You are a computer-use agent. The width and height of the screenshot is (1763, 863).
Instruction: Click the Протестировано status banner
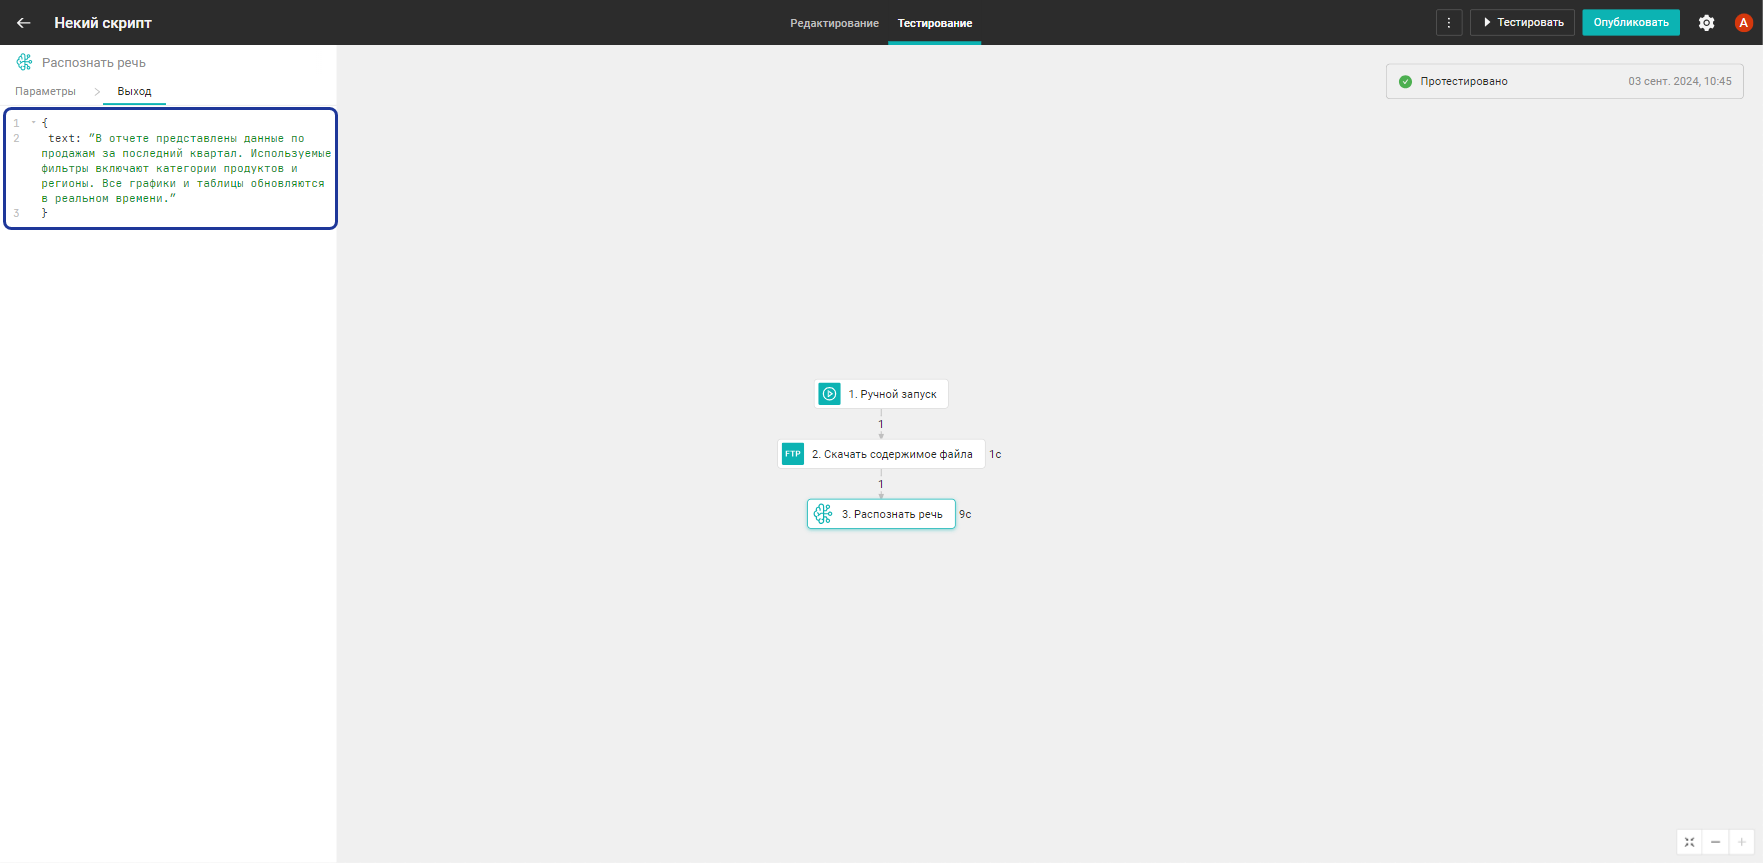click(1564, 82)
